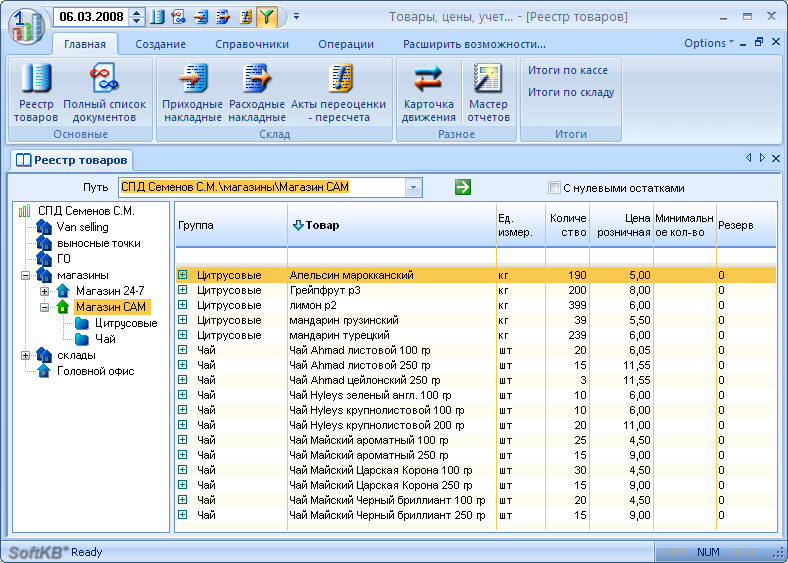Expand the лимон р2 row
The height and width of the screenshot is (563, 788).
click(182, 305)
